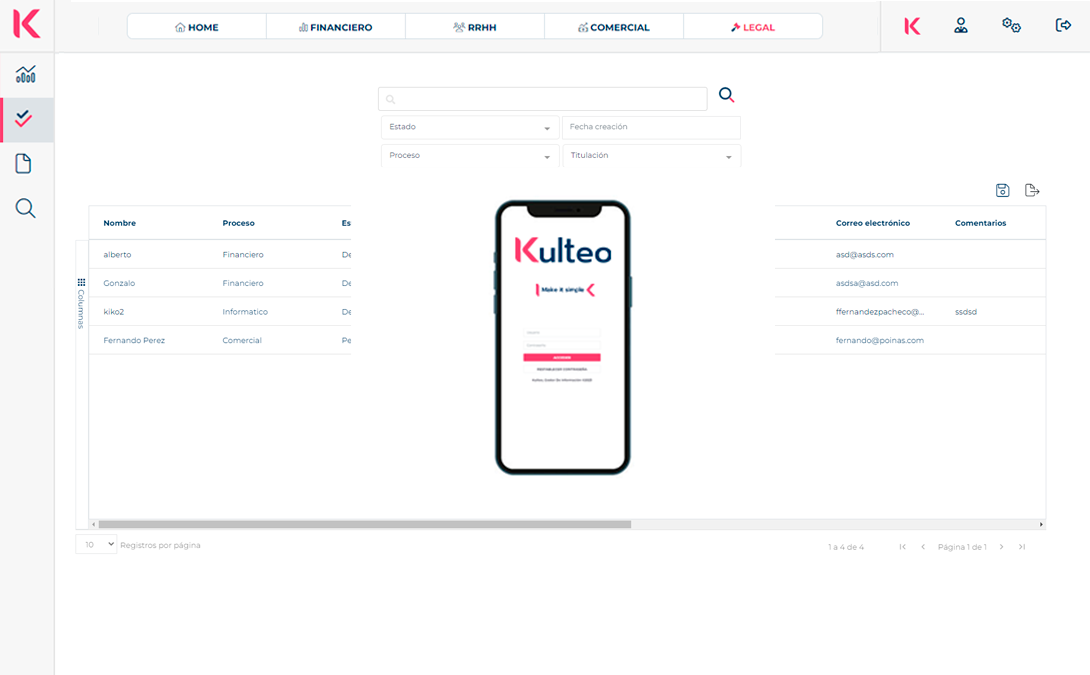The width and height of the screenshot is (1090, 675).
Task: Click the Kulteo K logo in the sidebar
Action: click(26, 24)
